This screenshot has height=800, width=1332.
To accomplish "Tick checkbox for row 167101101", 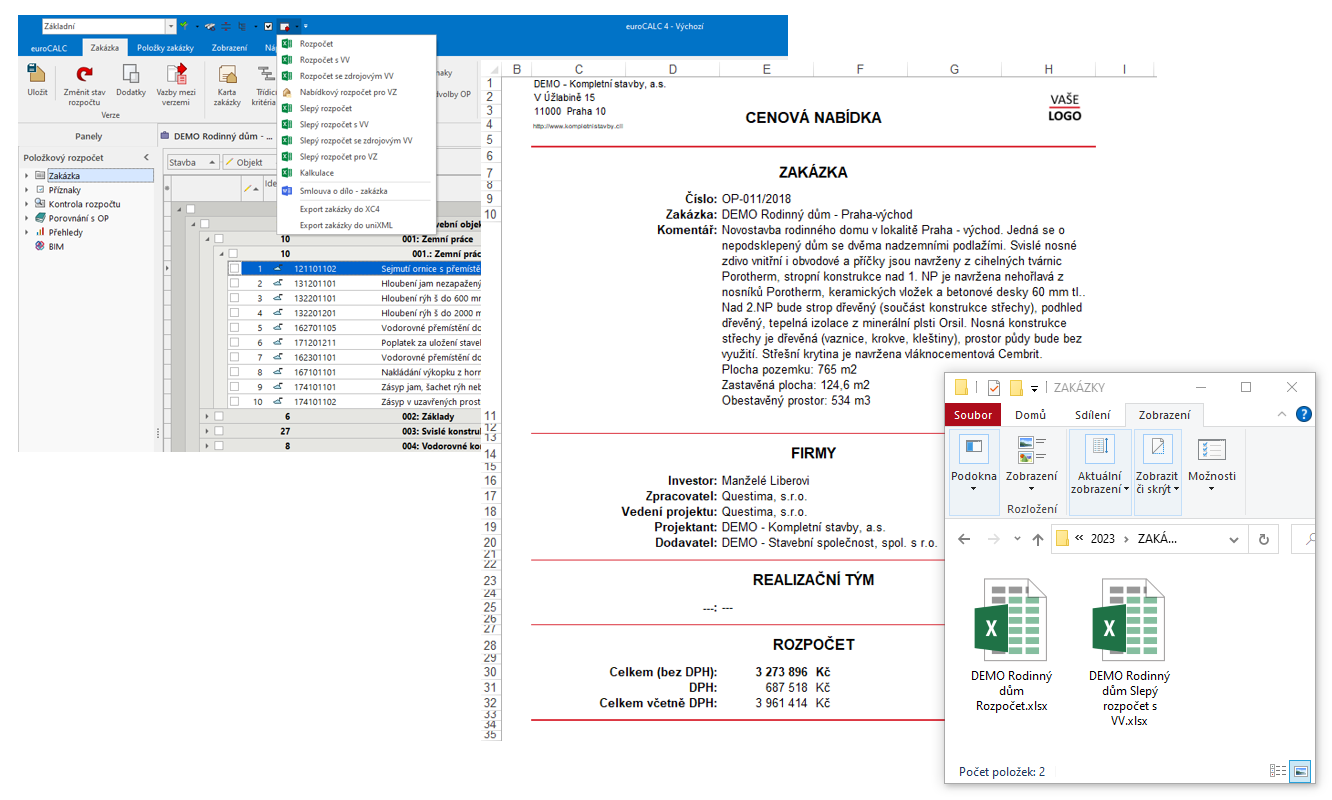I will pos(234,371).
